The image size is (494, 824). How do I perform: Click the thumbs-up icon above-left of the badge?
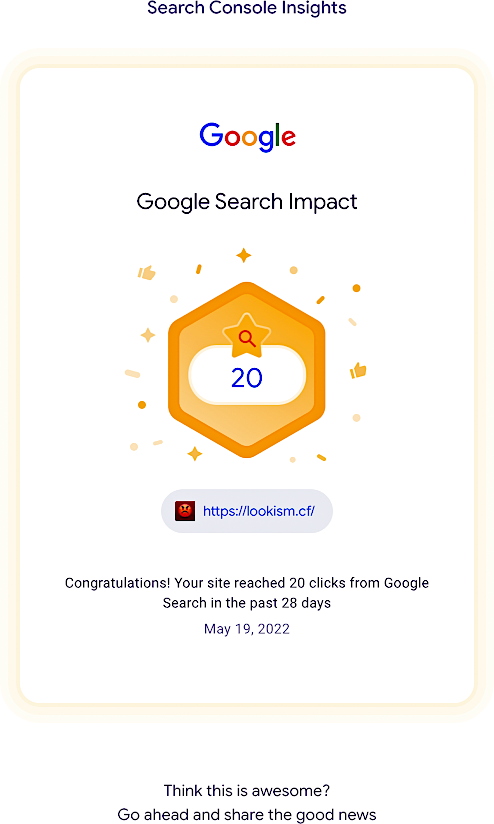(147, 273)
